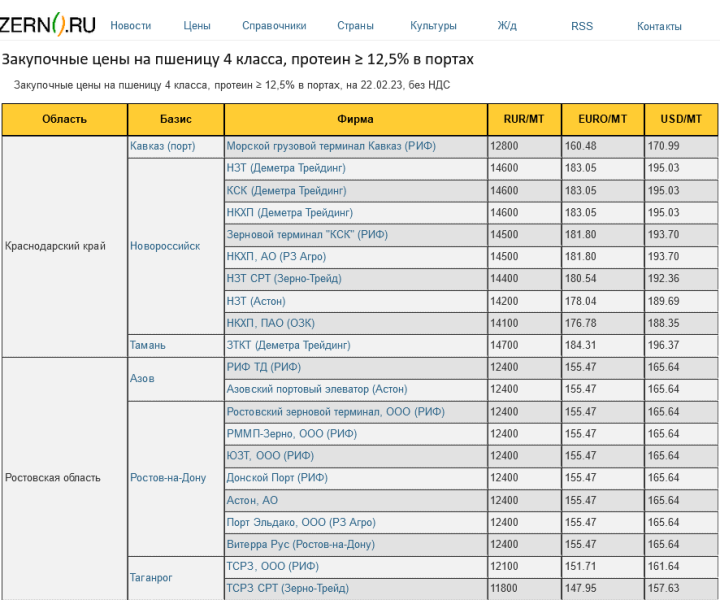Open the Контакты page
The image size is (720, 600).
(x=659, y=26)
